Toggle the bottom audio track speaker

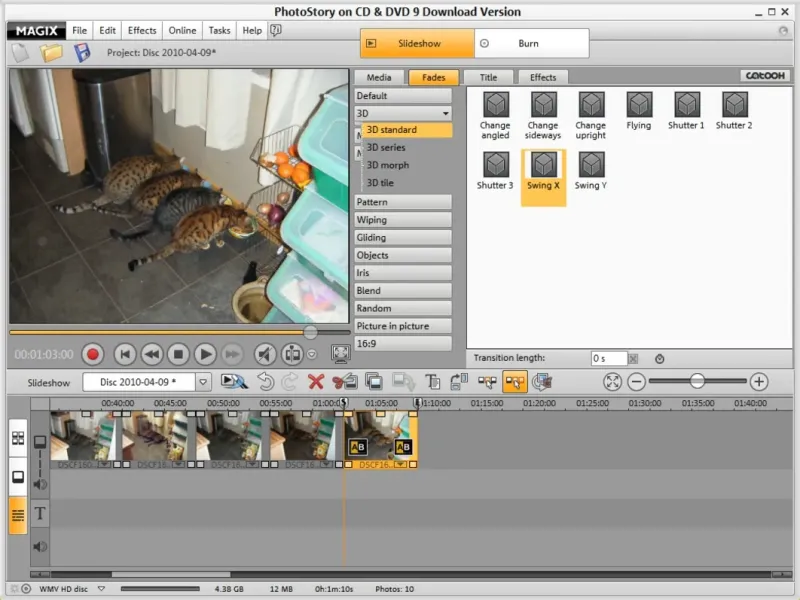pyautogui.click(x=40, y=547)
